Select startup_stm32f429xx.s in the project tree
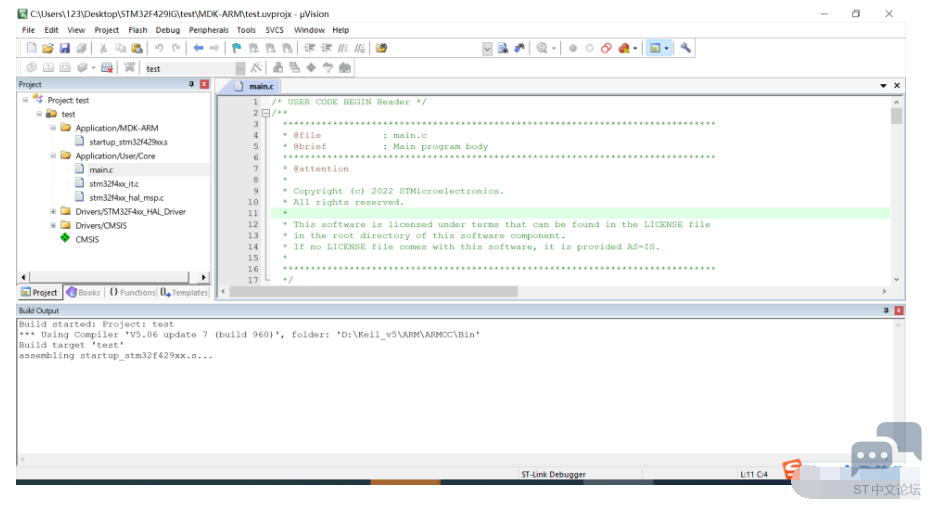This screenshot has height=505, width=930. tap(128, 142)
